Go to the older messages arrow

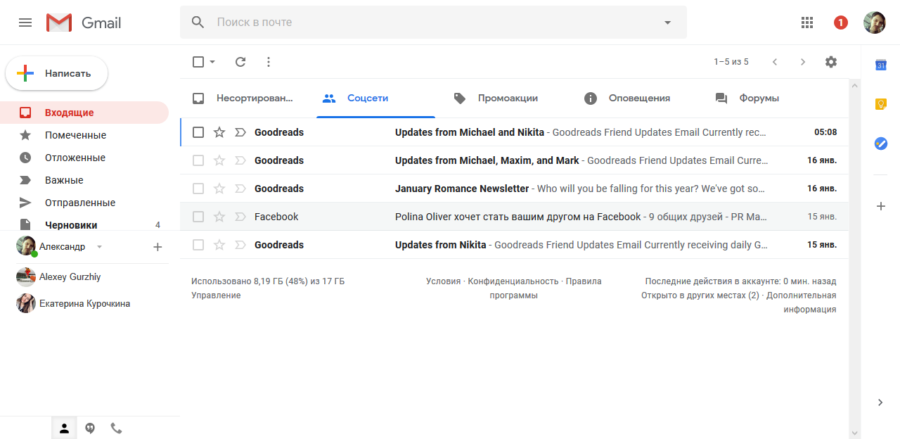pyautogui.click(x=803, y=62)
